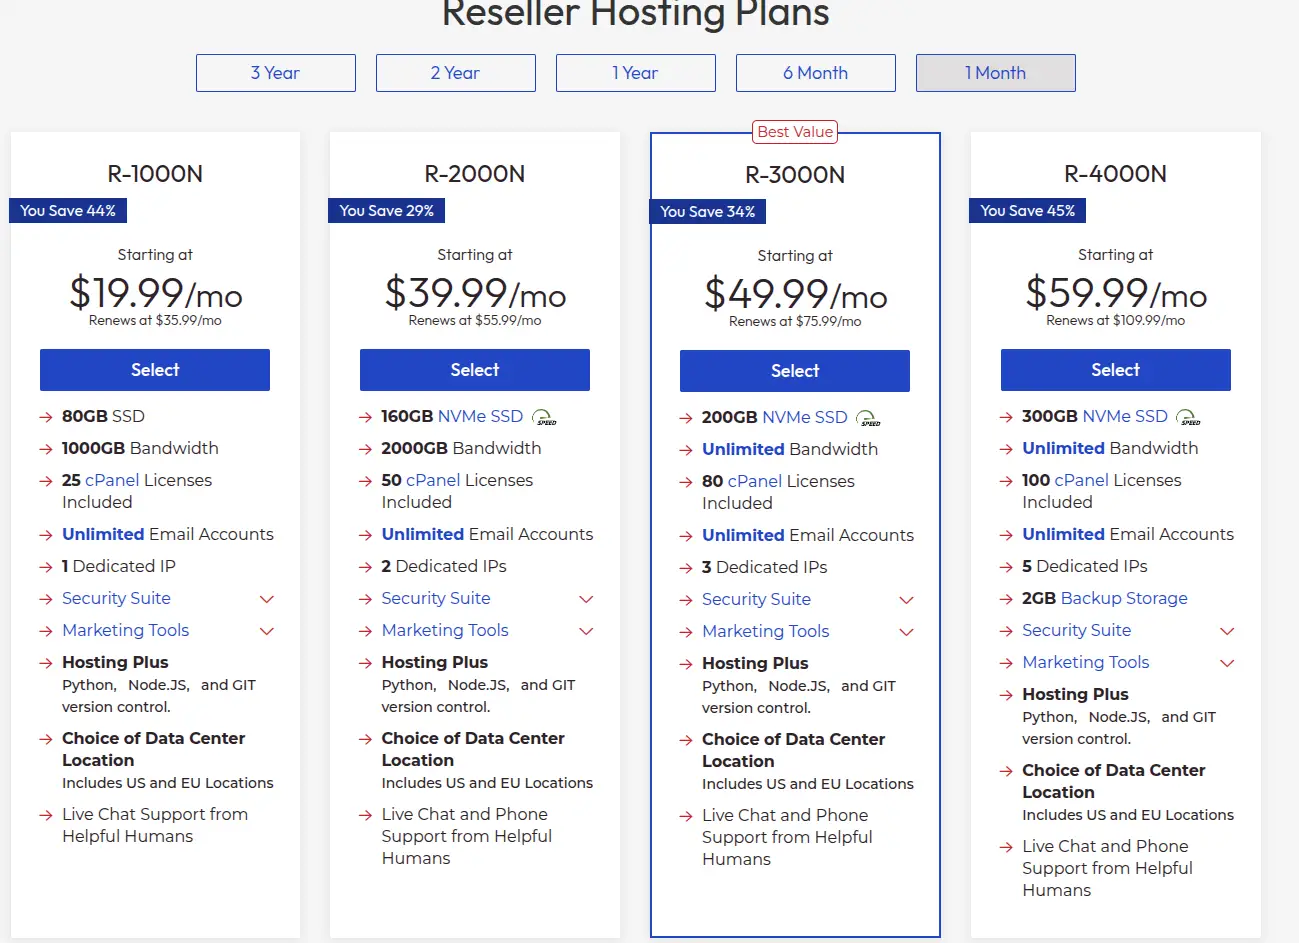Click the NVMe speed icon in R-4000N
The width and height of the screenshot is (1299, 943).
pos(1188,417)
